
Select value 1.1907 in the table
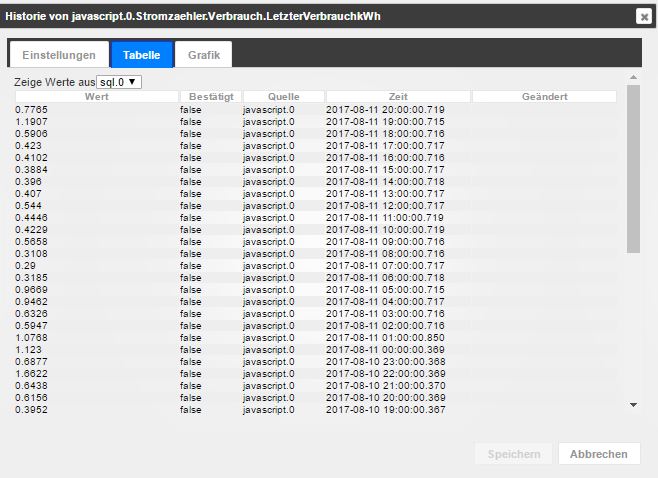pyautogui.click(x=31, y=122)
